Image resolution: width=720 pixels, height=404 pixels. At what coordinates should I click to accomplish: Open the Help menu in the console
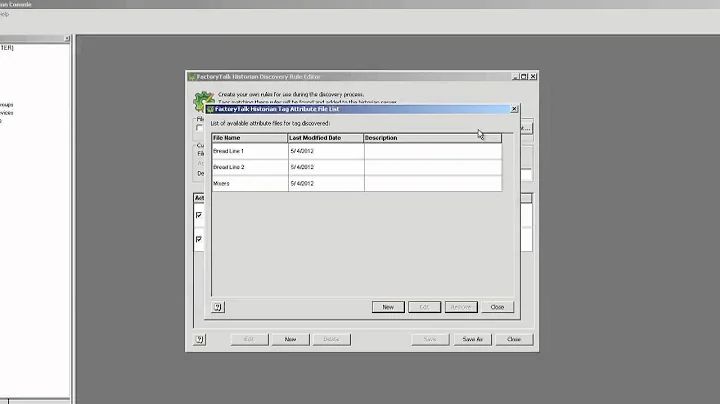coord(4,14)
